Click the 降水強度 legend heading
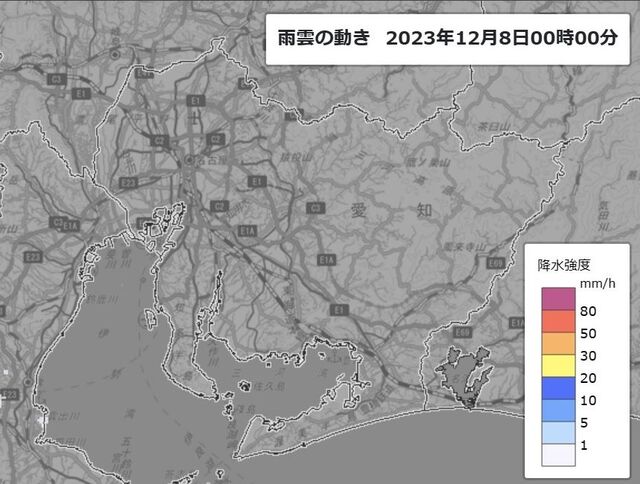Image resolution: width=640 pixels, height=484 pixels. (564, 265)
